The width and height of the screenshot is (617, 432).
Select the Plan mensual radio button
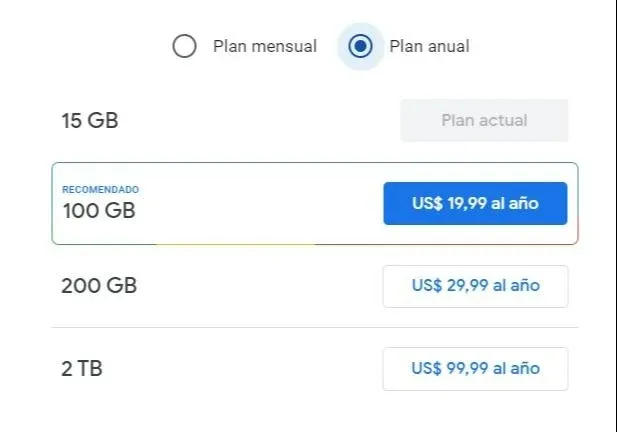coord(184,46)
